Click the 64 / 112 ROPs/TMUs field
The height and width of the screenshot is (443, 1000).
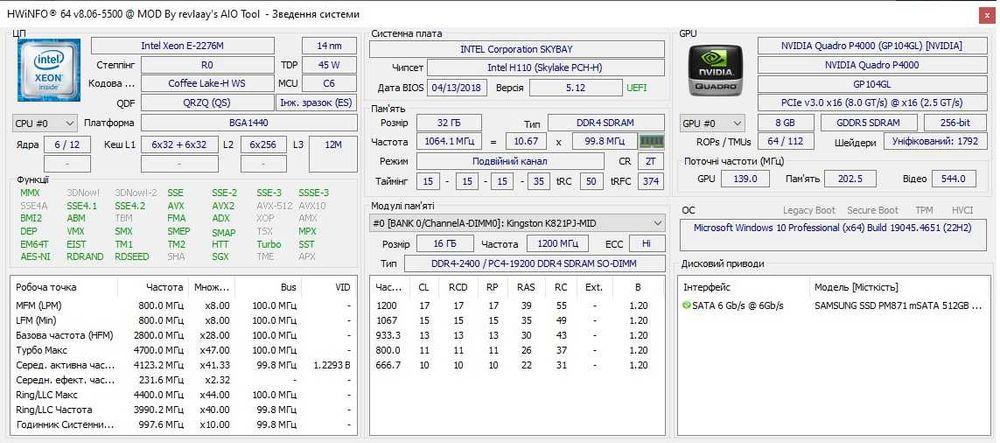pyautogui.click(x=786, y=142)
